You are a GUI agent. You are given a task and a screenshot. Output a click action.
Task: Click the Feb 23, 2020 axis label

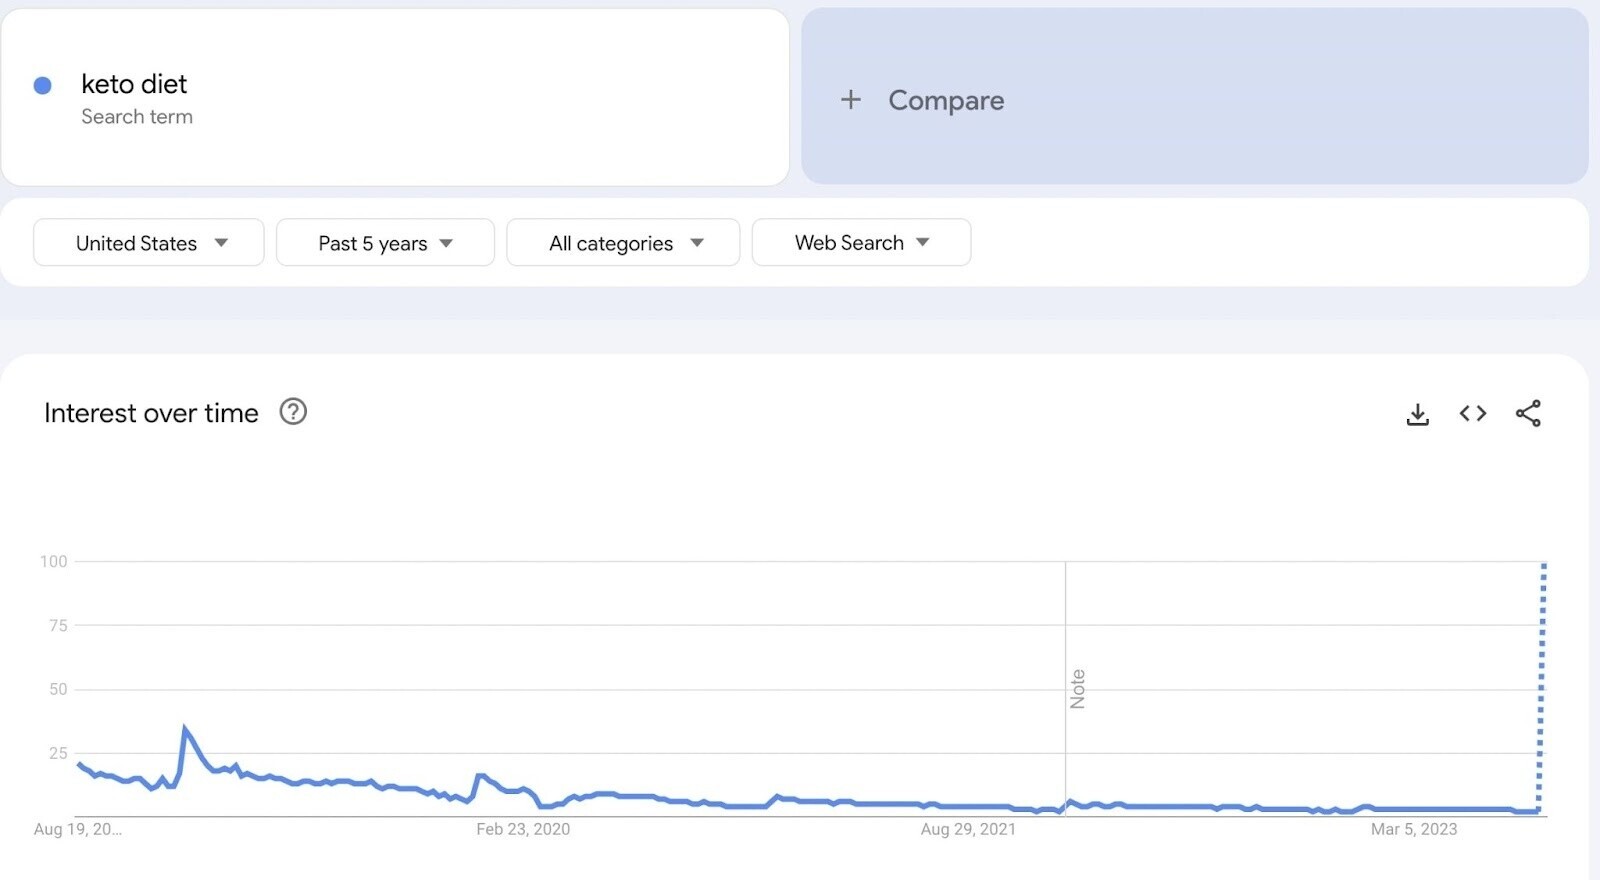[523, 829]
